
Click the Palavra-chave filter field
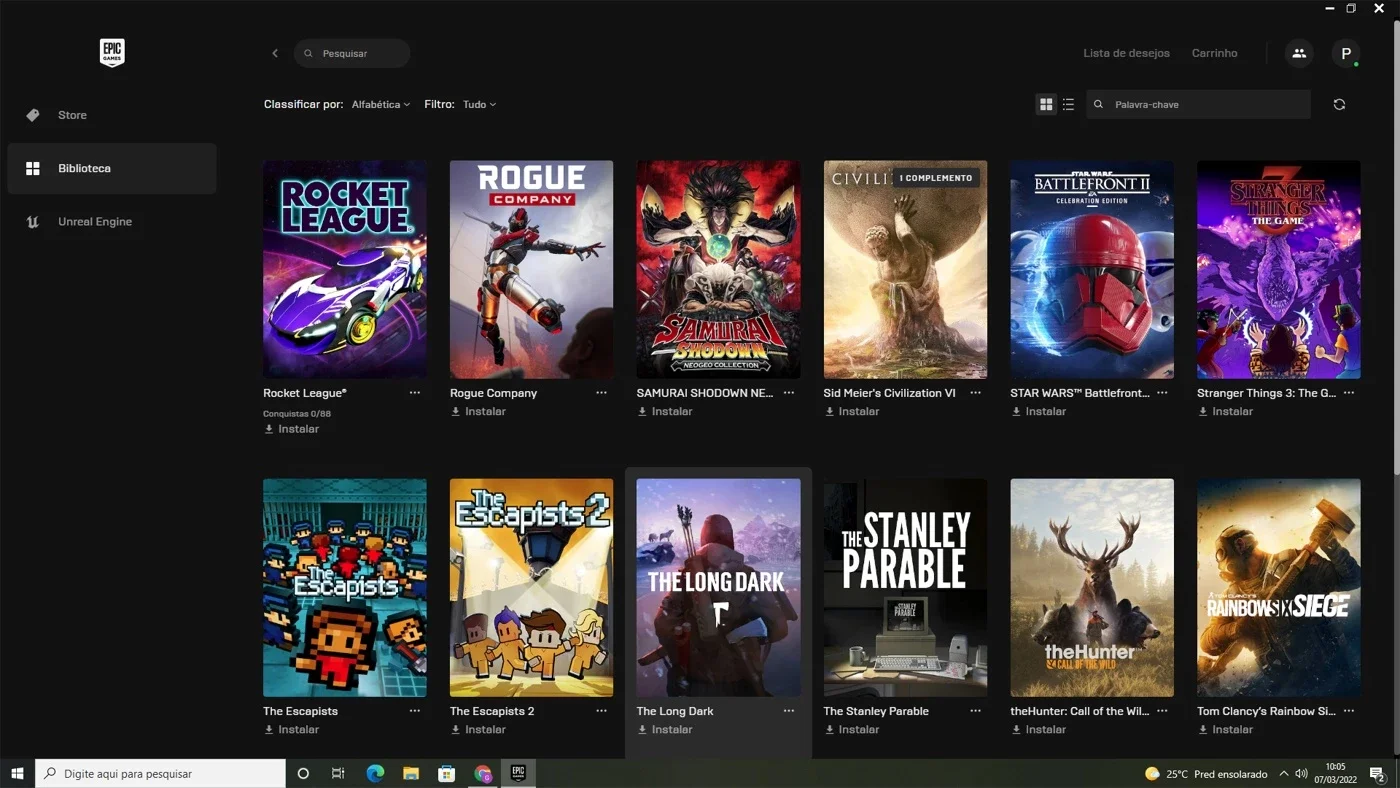coord(1198,104)
